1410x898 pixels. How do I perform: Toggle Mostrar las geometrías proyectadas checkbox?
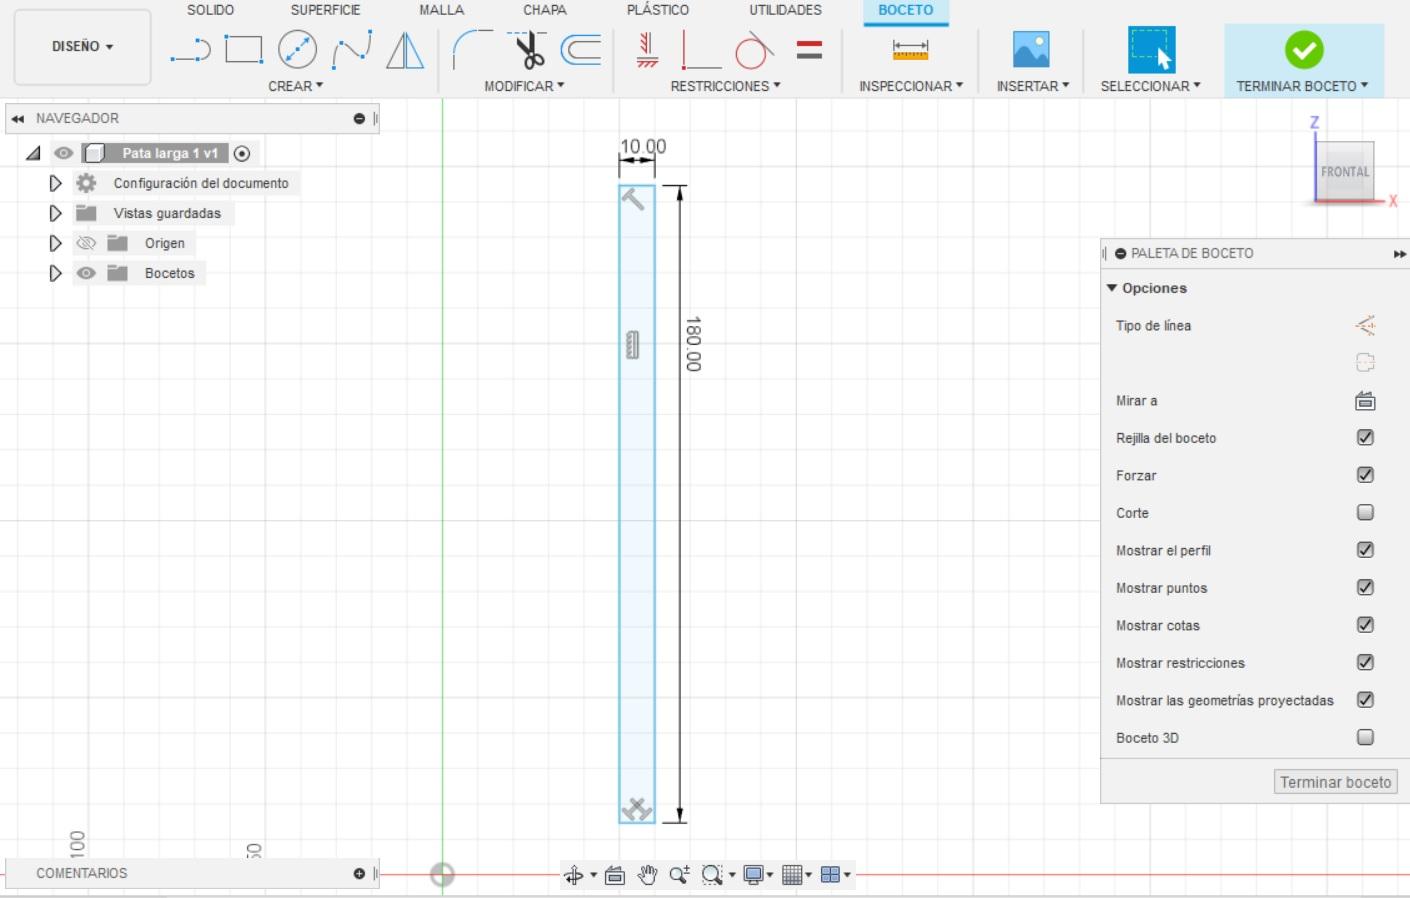tap(1365, 700)
